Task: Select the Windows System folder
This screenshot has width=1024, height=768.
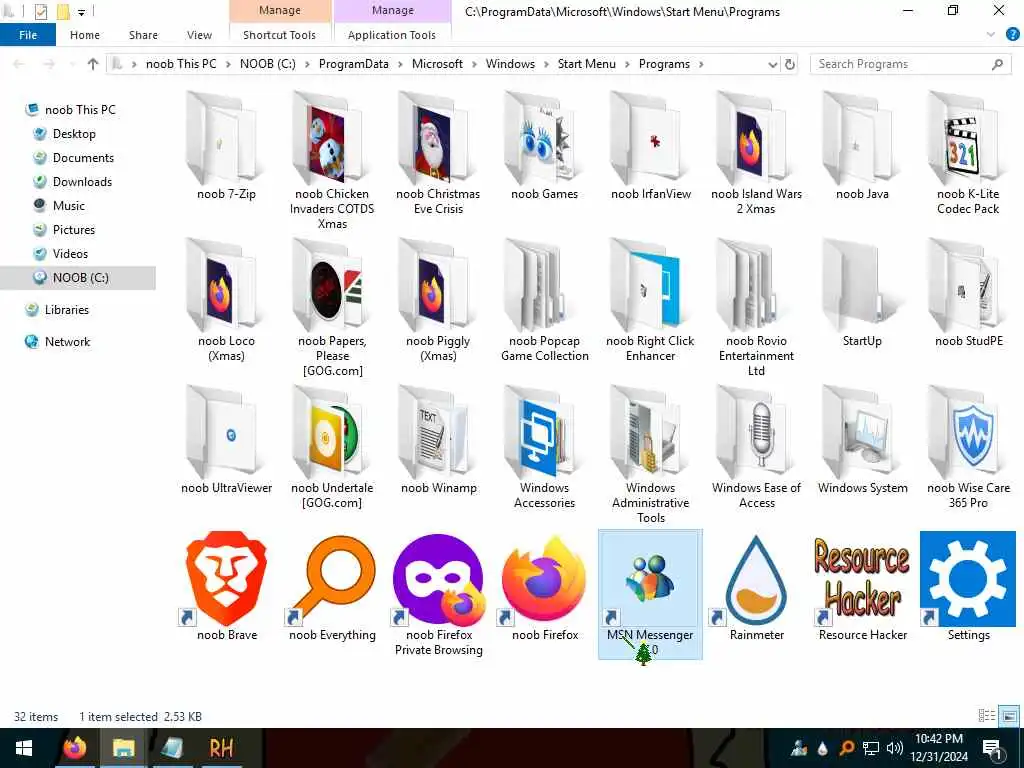Action: (x=862, y=439)
